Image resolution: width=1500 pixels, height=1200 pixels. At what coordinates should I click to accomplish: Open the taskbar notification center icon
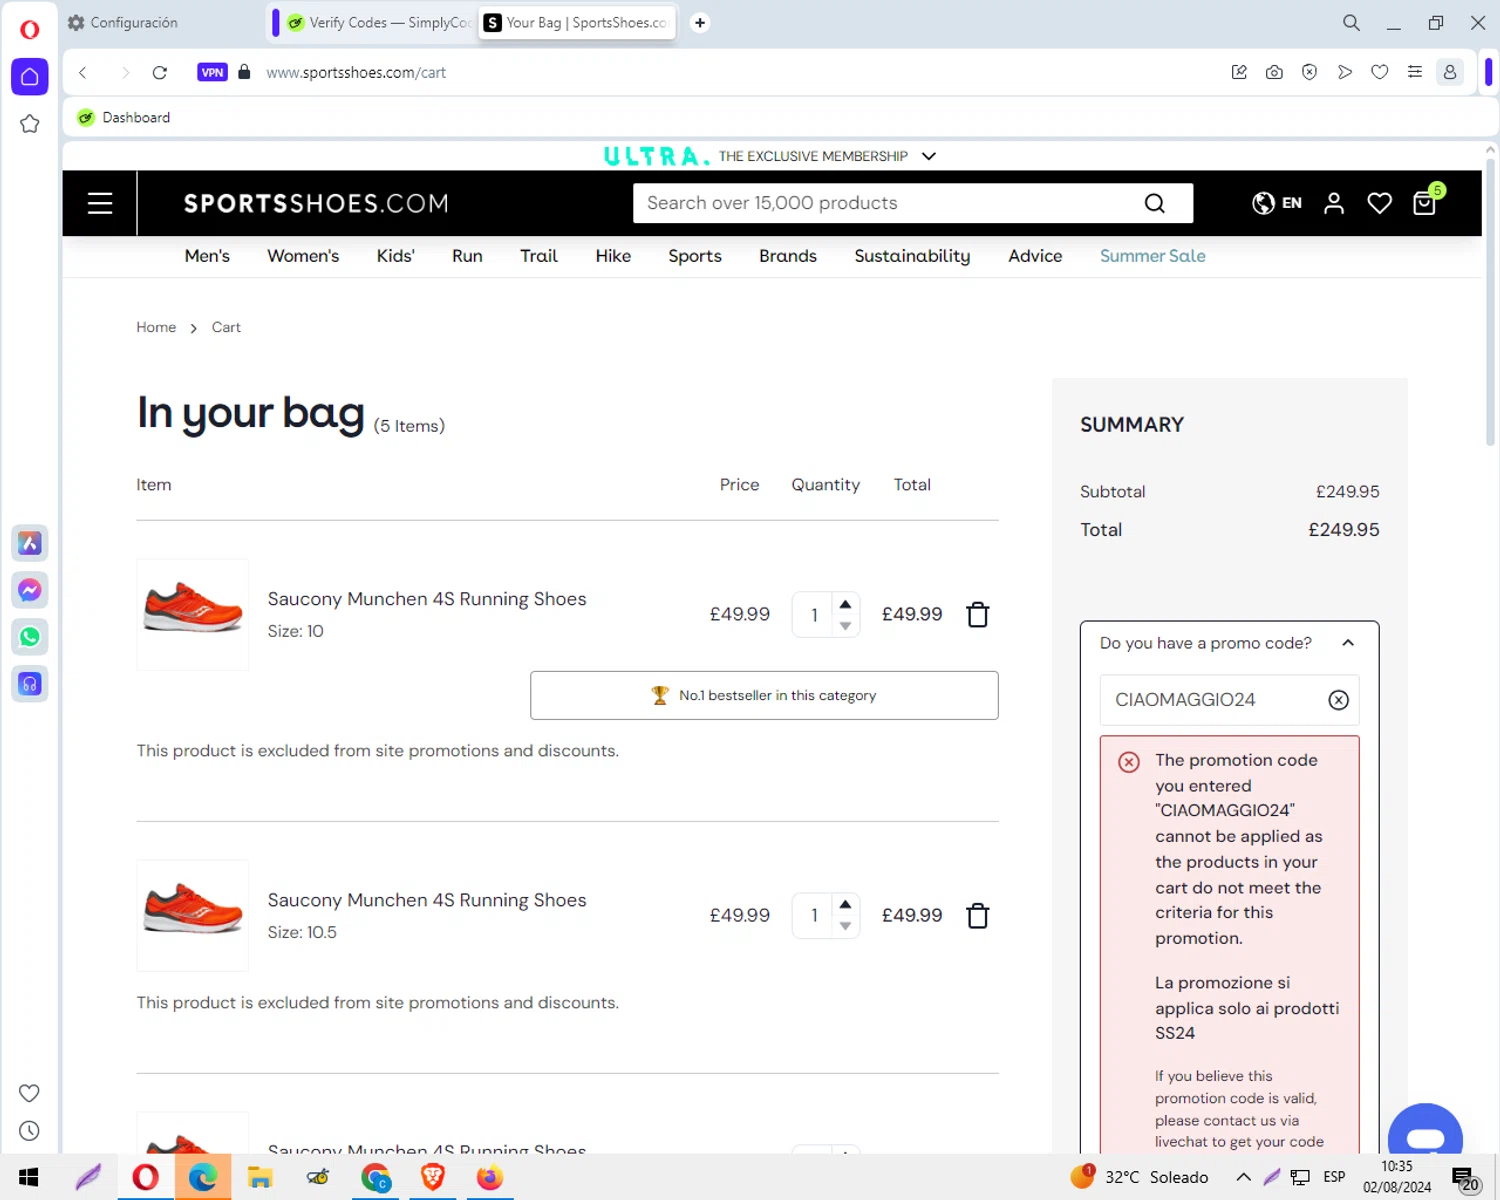click(1465, 1178)
